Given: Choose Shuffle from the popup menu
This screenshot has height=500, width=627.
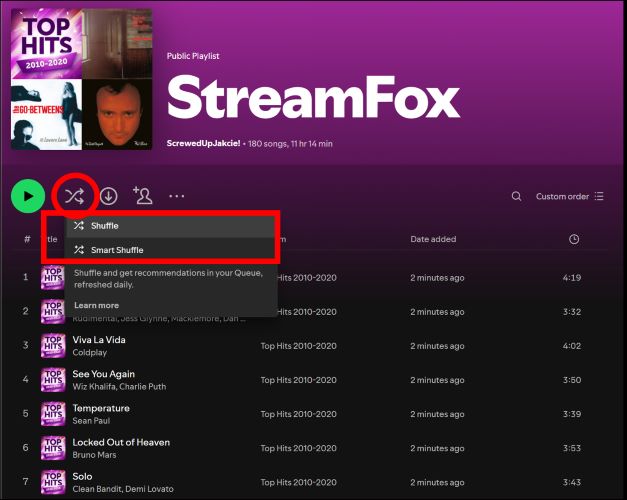Looking at the screenshot, I should (170, 226).
